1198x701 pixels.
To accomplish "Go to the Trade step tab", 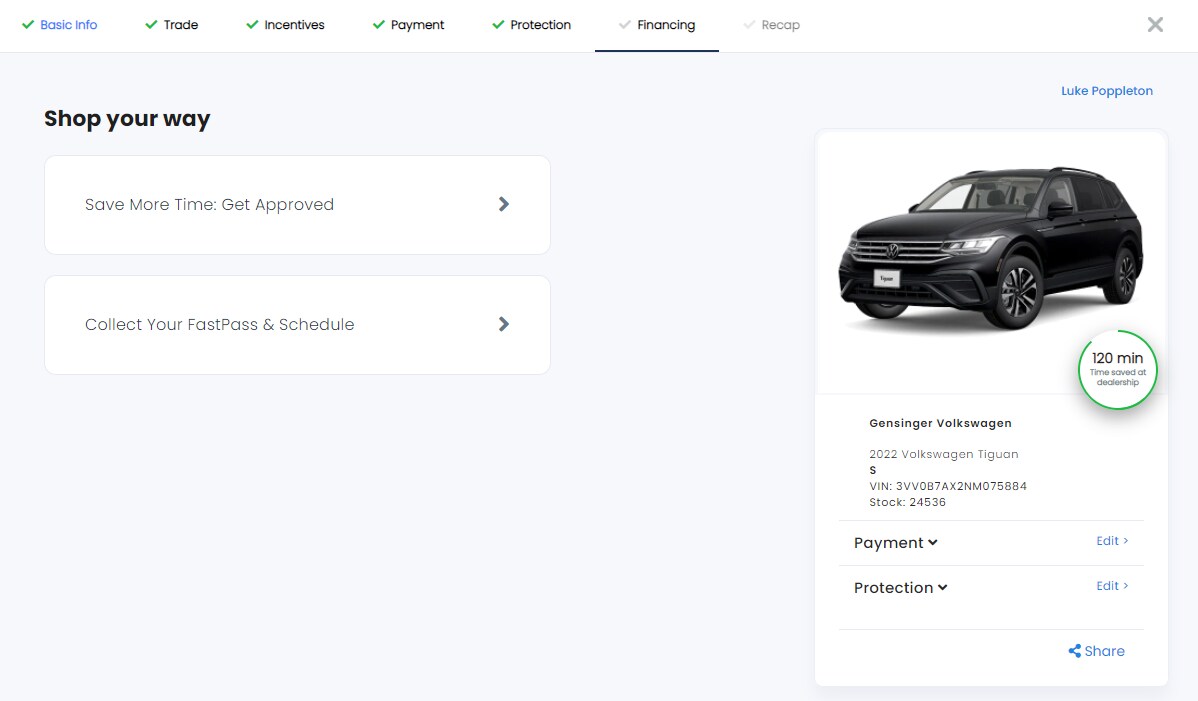I will [x=172, y=25].
